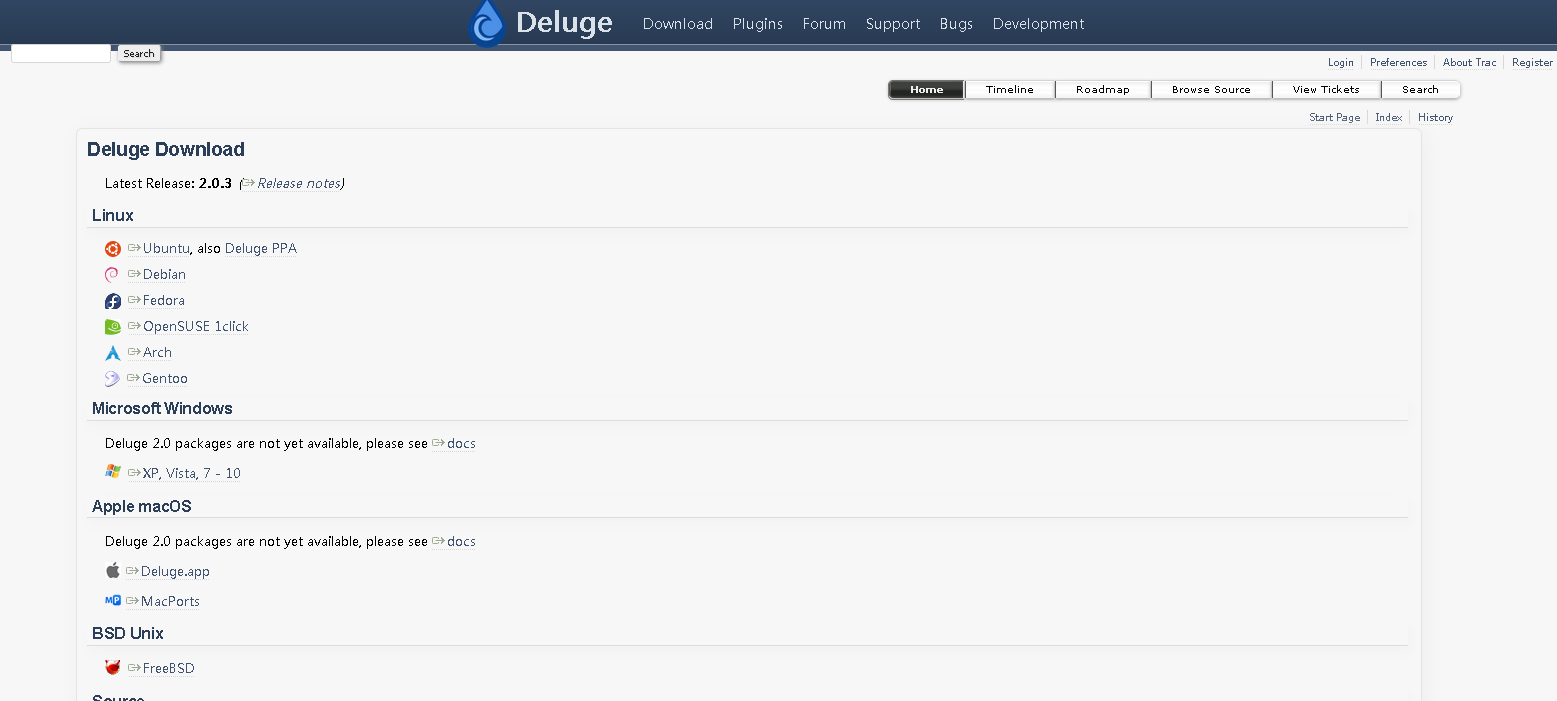Click the Deluge water drop logo

tap(487, 24)
